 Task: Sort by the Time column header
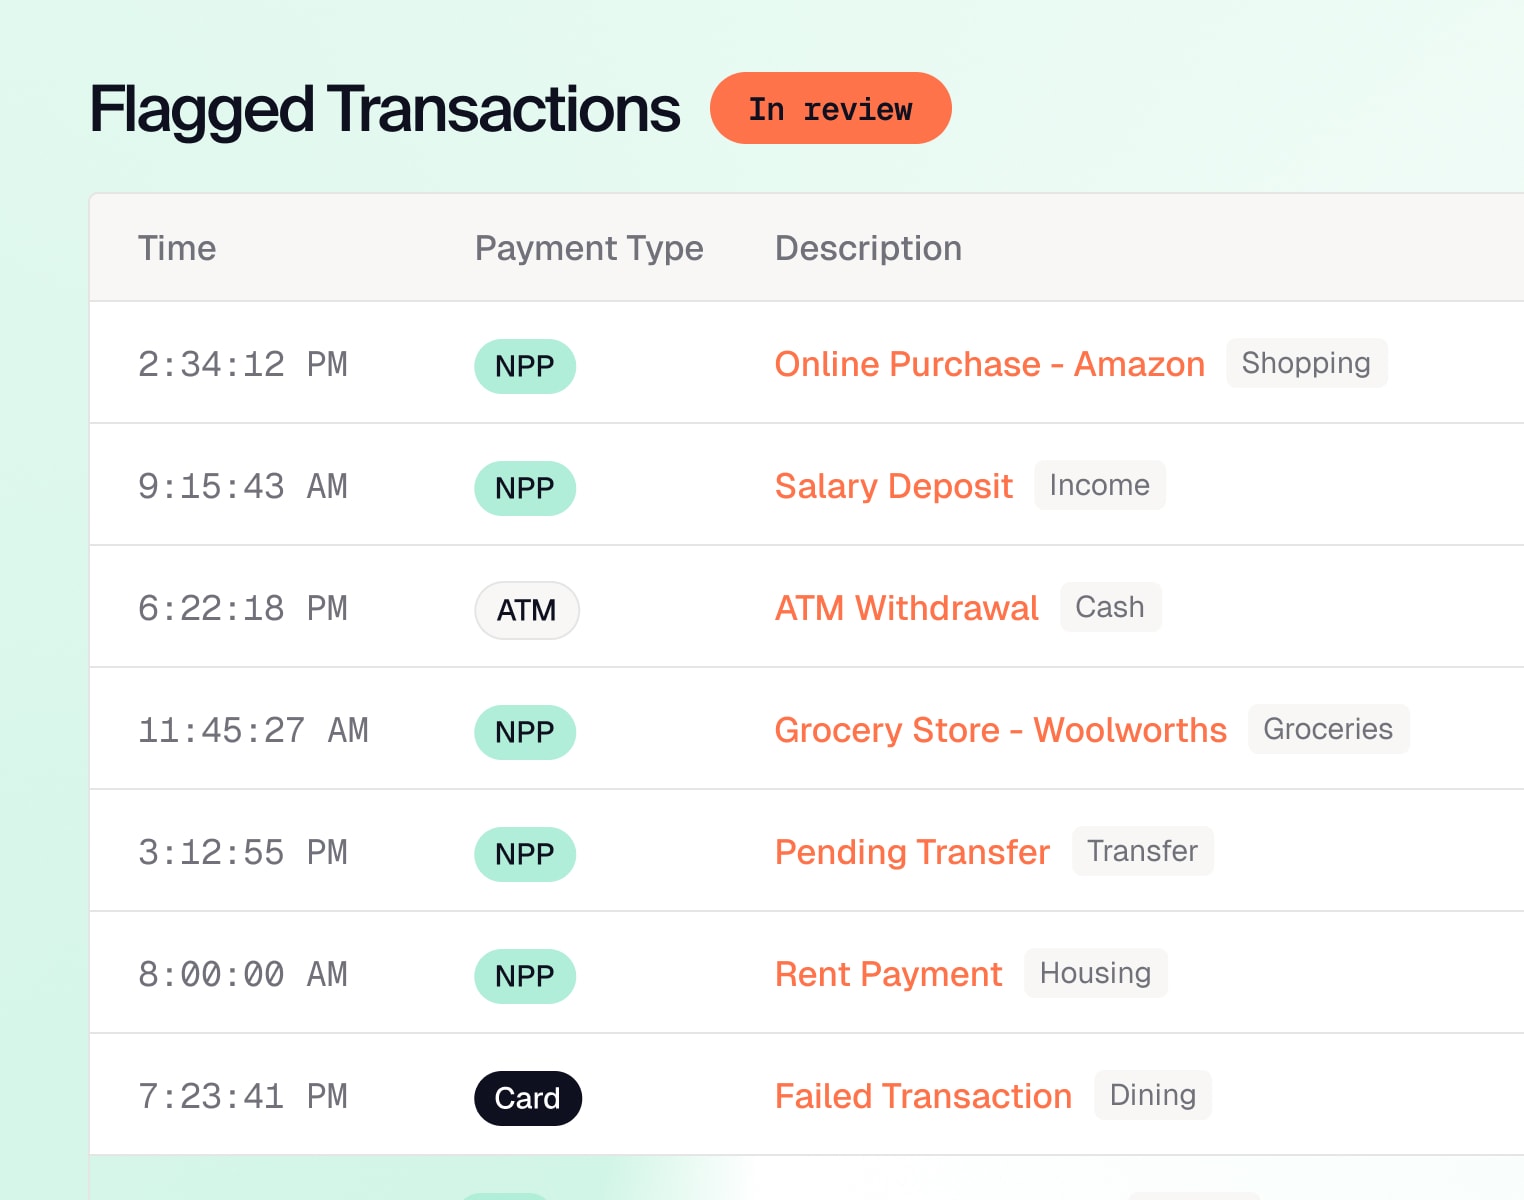click(177, 248)
